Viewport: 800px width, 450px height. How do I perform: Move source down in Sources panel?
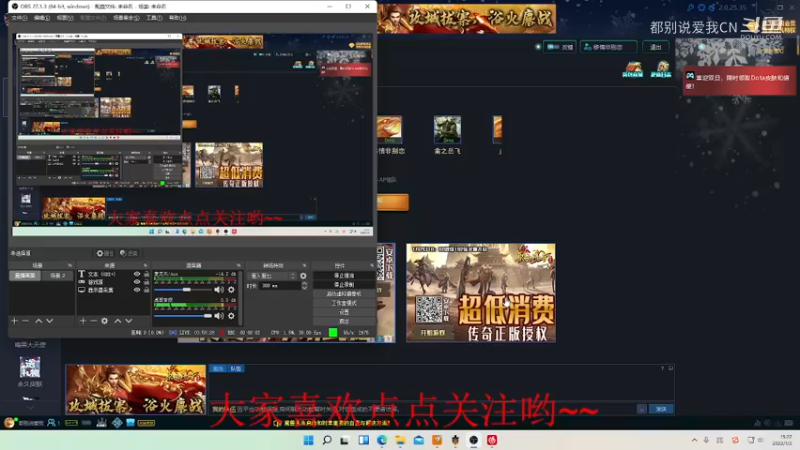pyautogui.click(x=129, y=321)
